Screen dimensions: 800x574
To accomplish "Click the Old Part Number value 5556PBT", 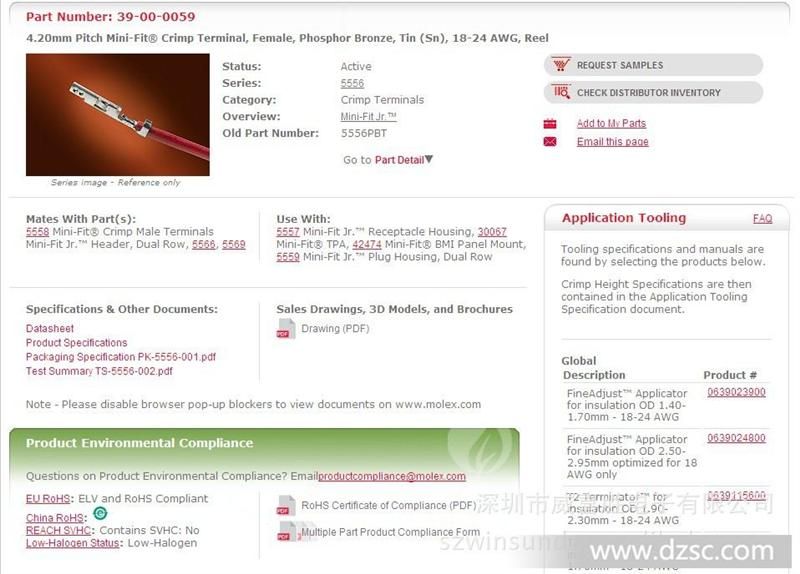I will 364,134.
